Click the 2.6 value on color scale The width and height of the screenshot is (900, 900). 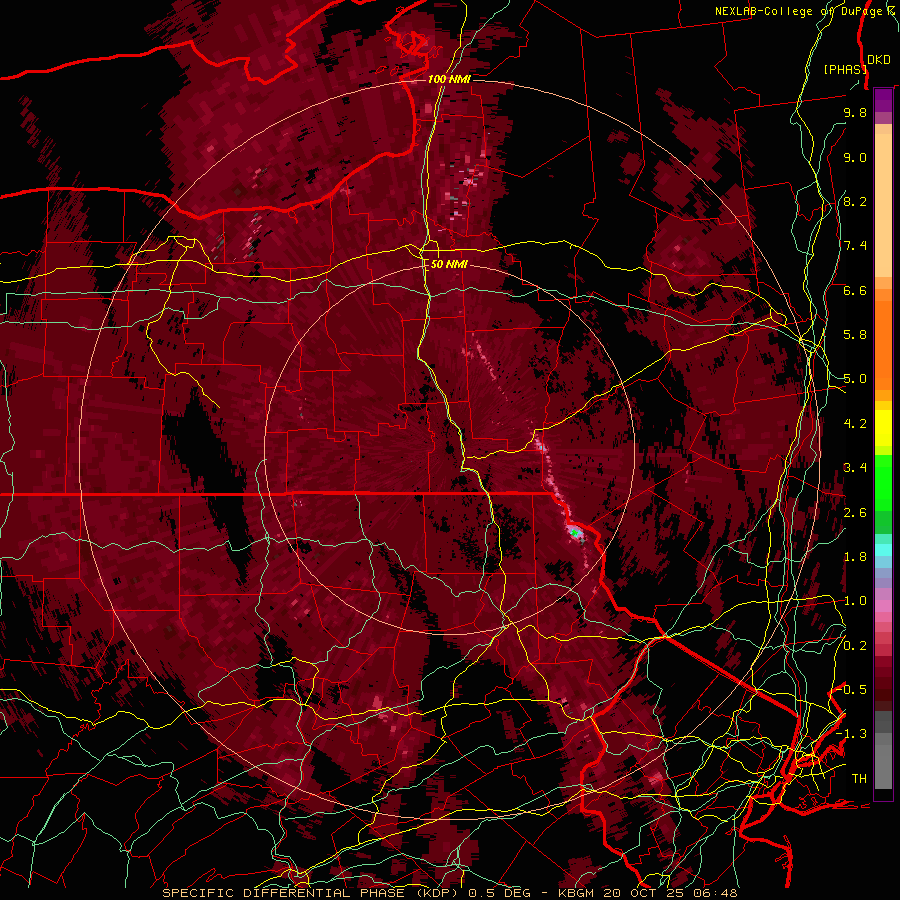tap(855, 513)
